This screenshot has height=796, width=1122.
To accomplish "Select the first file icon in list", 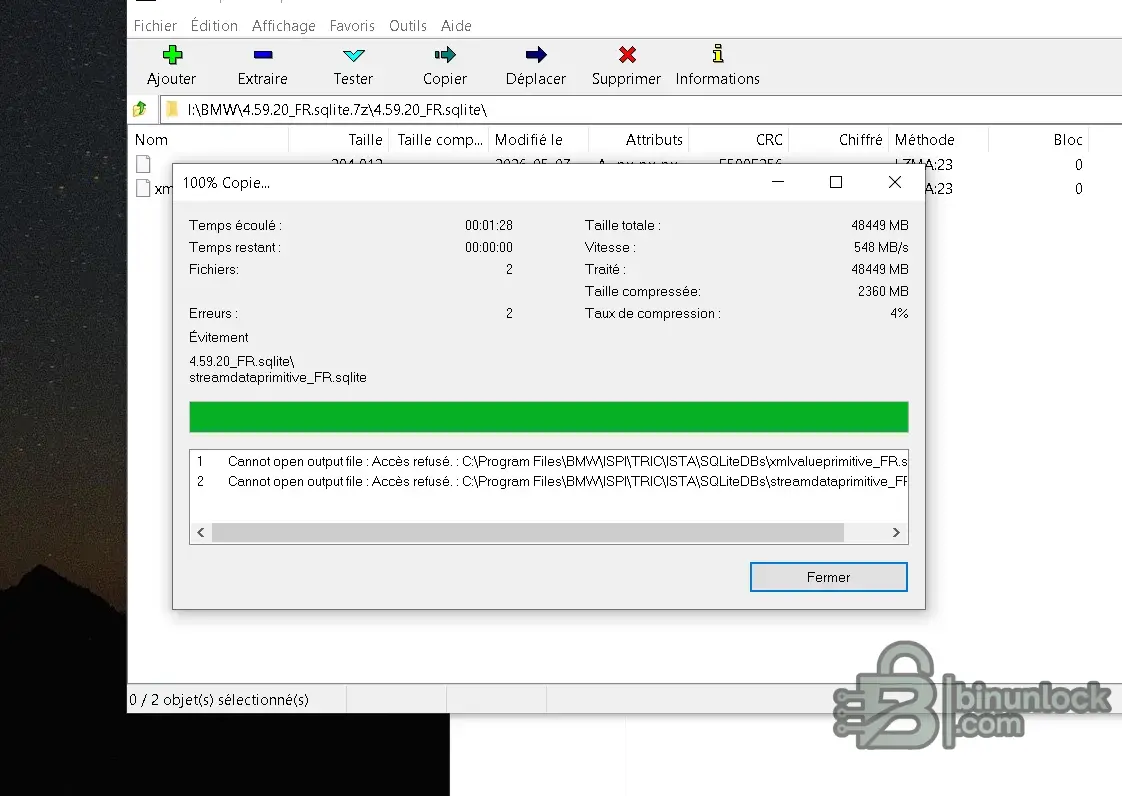I will 143,164.
